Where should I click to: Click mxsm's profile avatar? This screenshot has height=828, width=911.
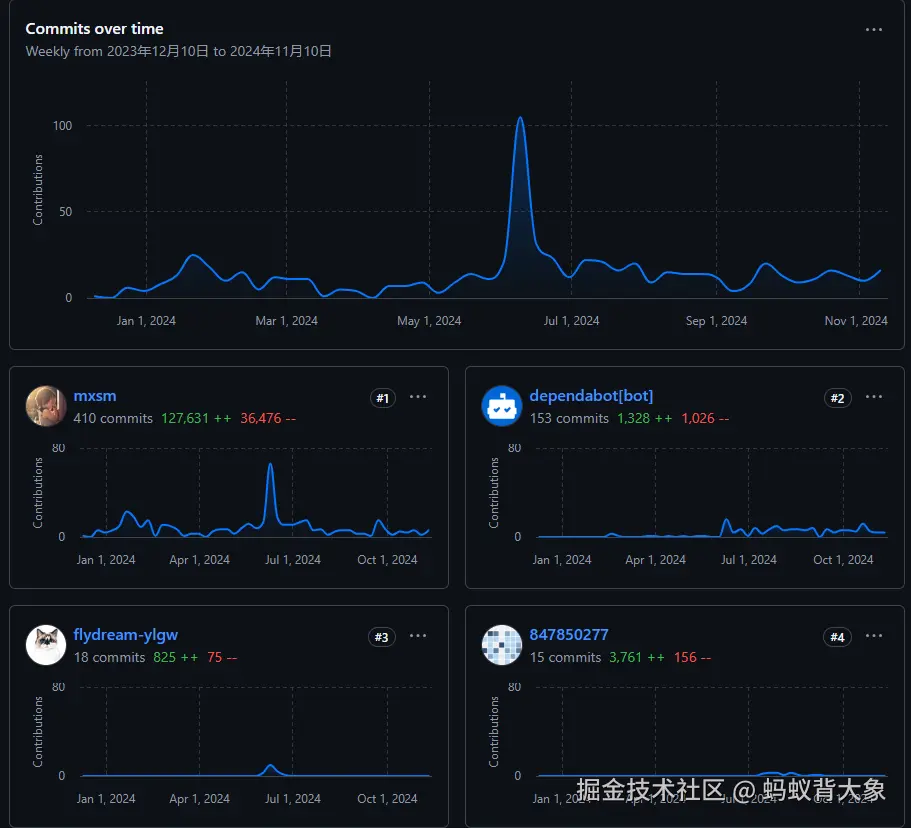point(45,406)
